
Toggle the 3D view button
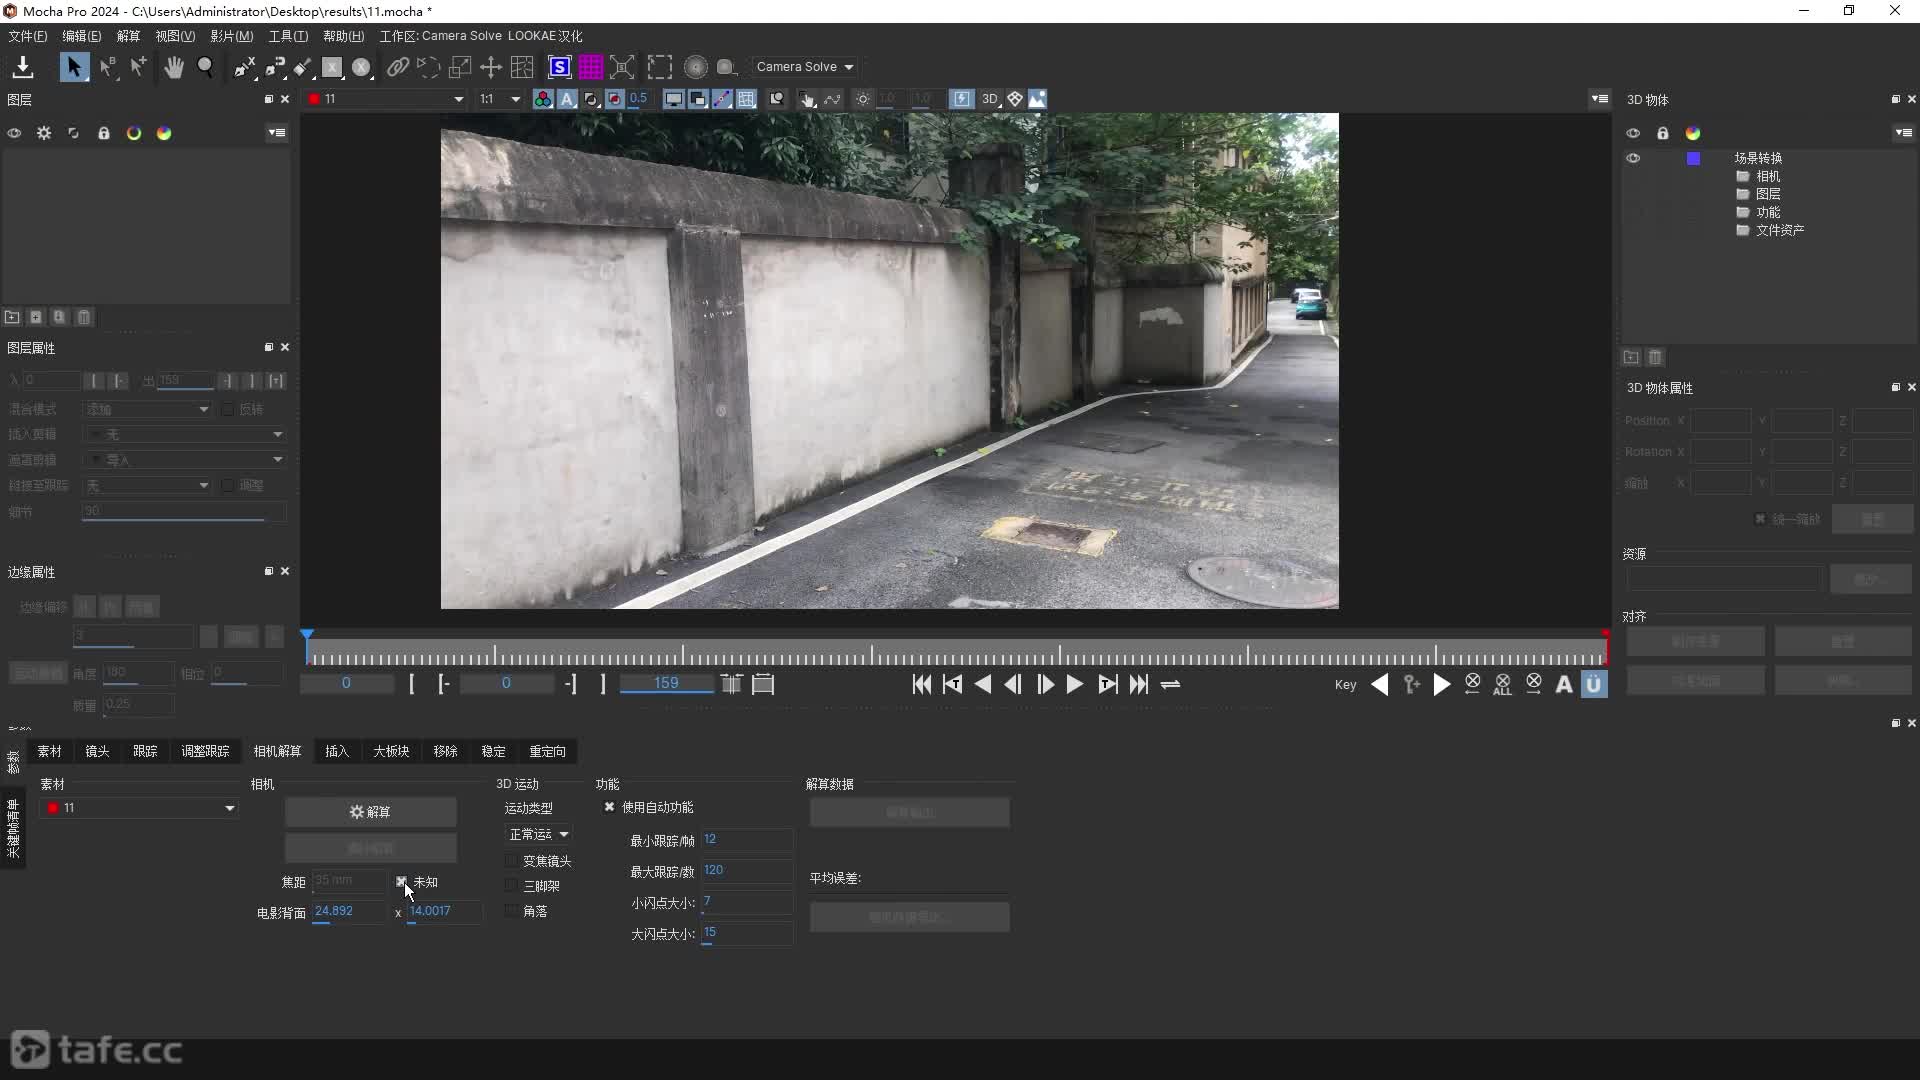point(989,99)
